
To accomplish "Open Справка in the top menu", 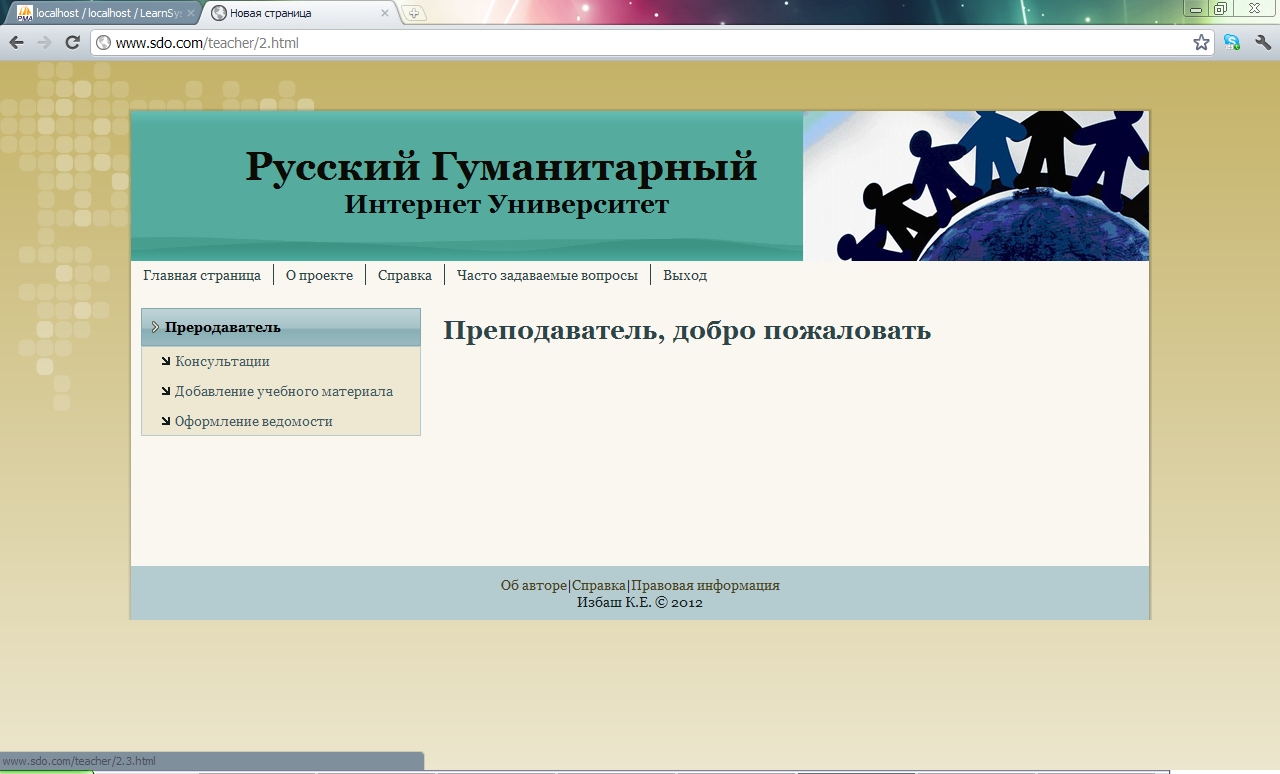I will click(x=405, y=275).
